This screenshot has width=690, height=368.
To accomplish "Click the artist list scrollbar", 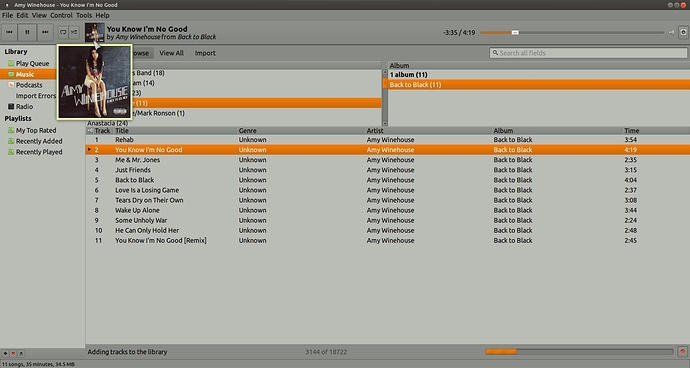I will tap(385, 98).
